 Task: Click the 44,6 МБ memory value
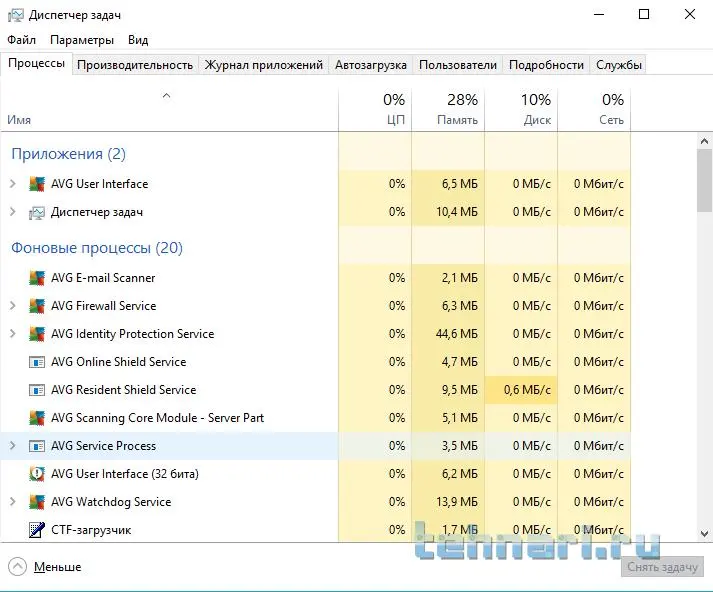457,334
